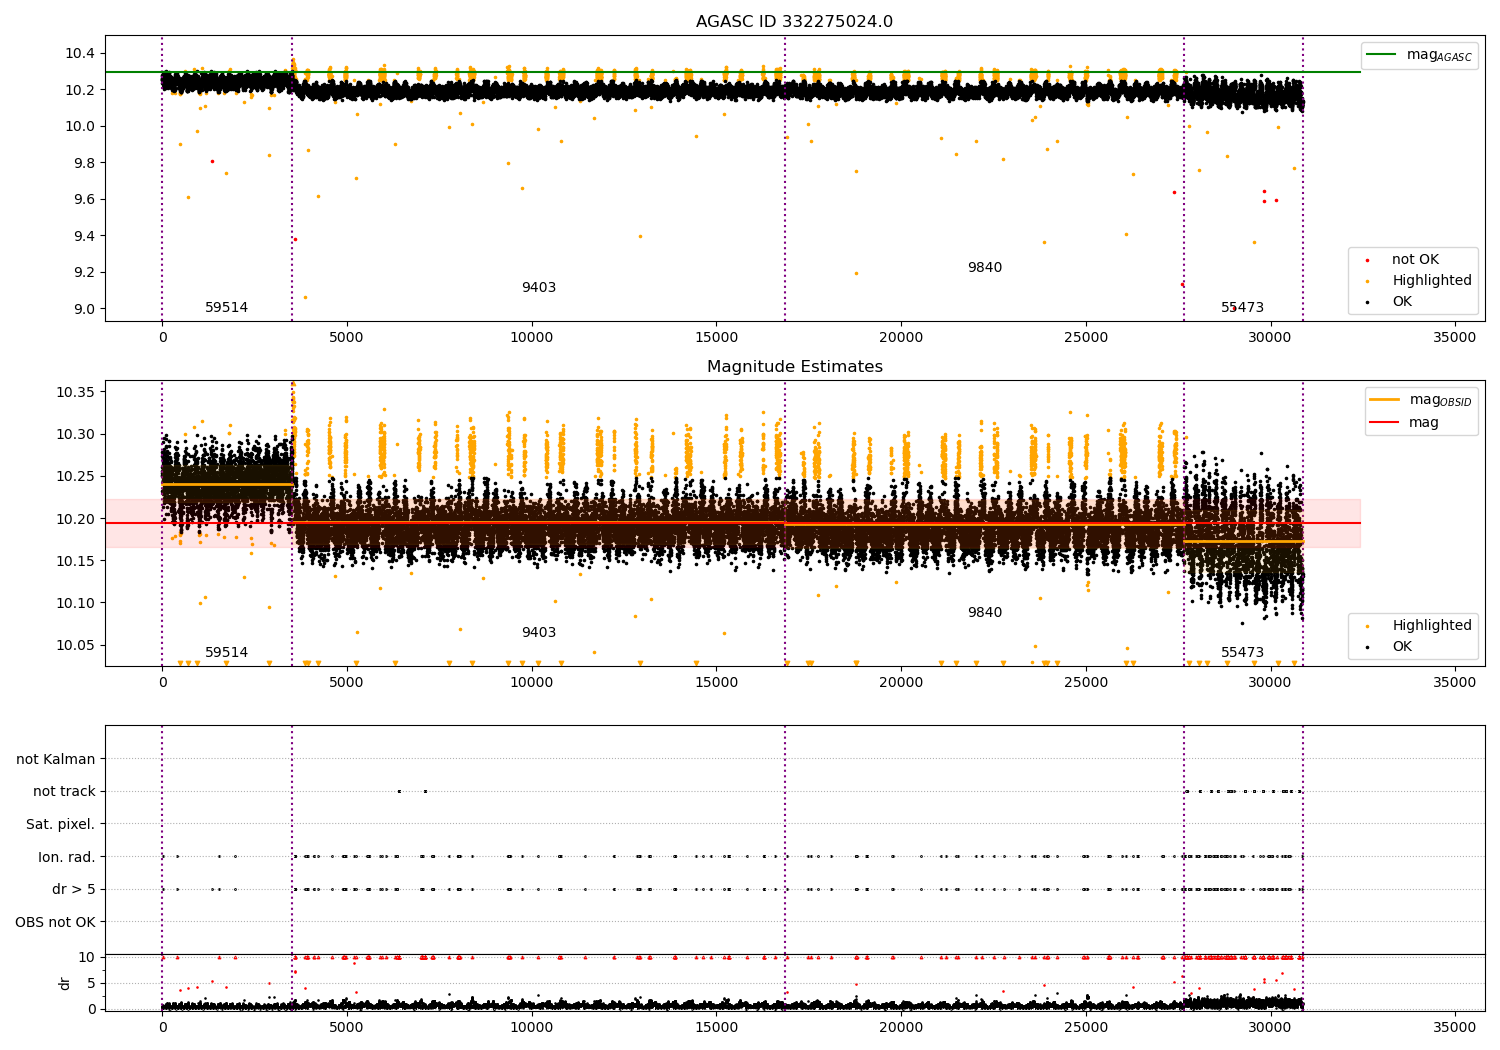Screen dimensions: 1500x1050
Task: Click y-axis tick 10.05 on middle plot
Action: tap(77, 645)
